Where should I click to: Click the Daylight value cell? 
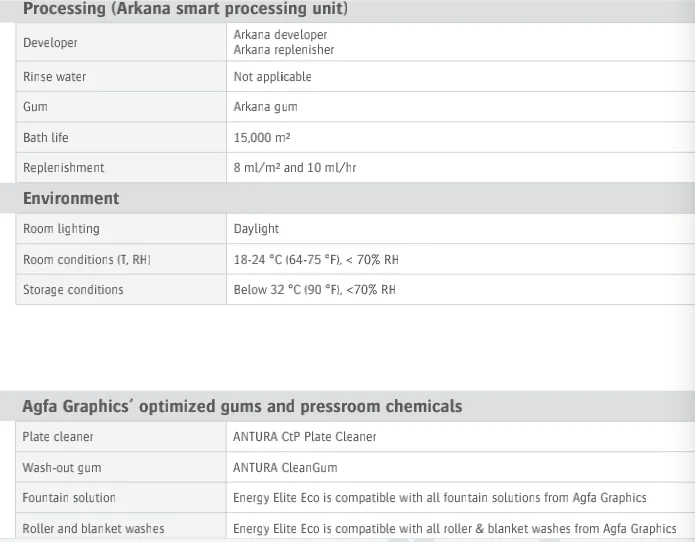256,229
